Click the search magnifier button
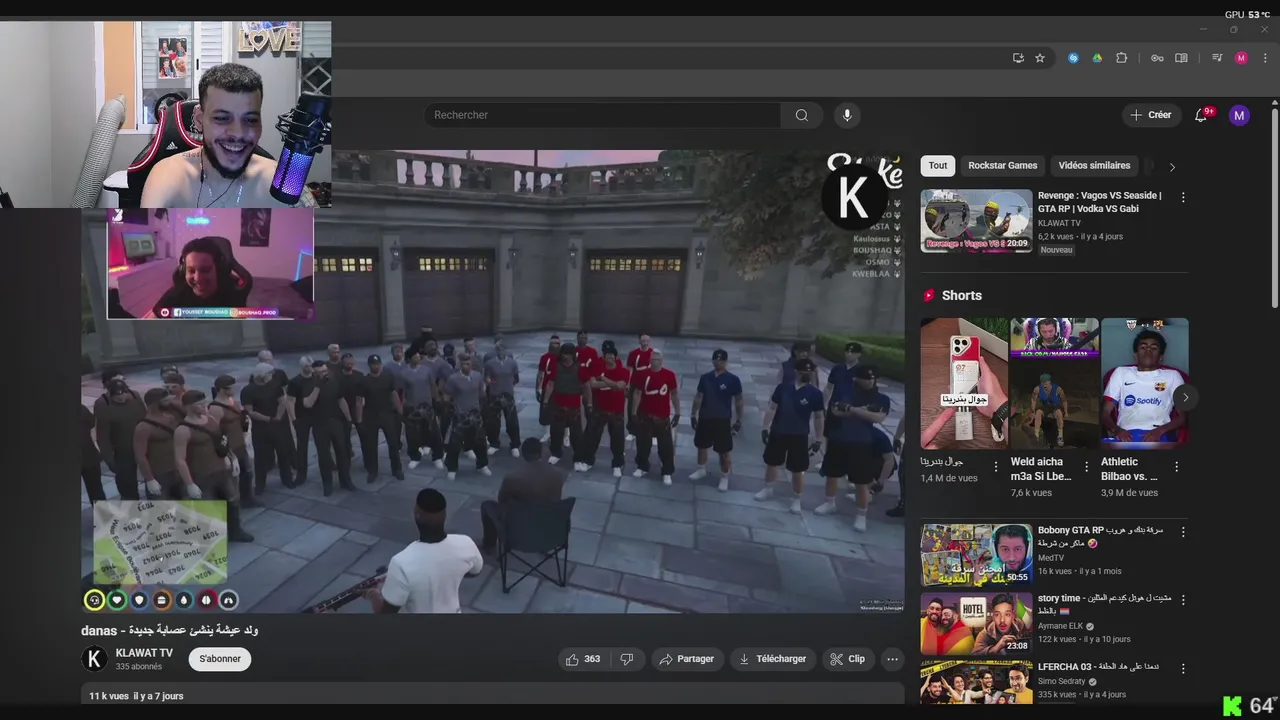Image resolution: width=1280 pixels, height=720 pixels. [x=801, y=115]
